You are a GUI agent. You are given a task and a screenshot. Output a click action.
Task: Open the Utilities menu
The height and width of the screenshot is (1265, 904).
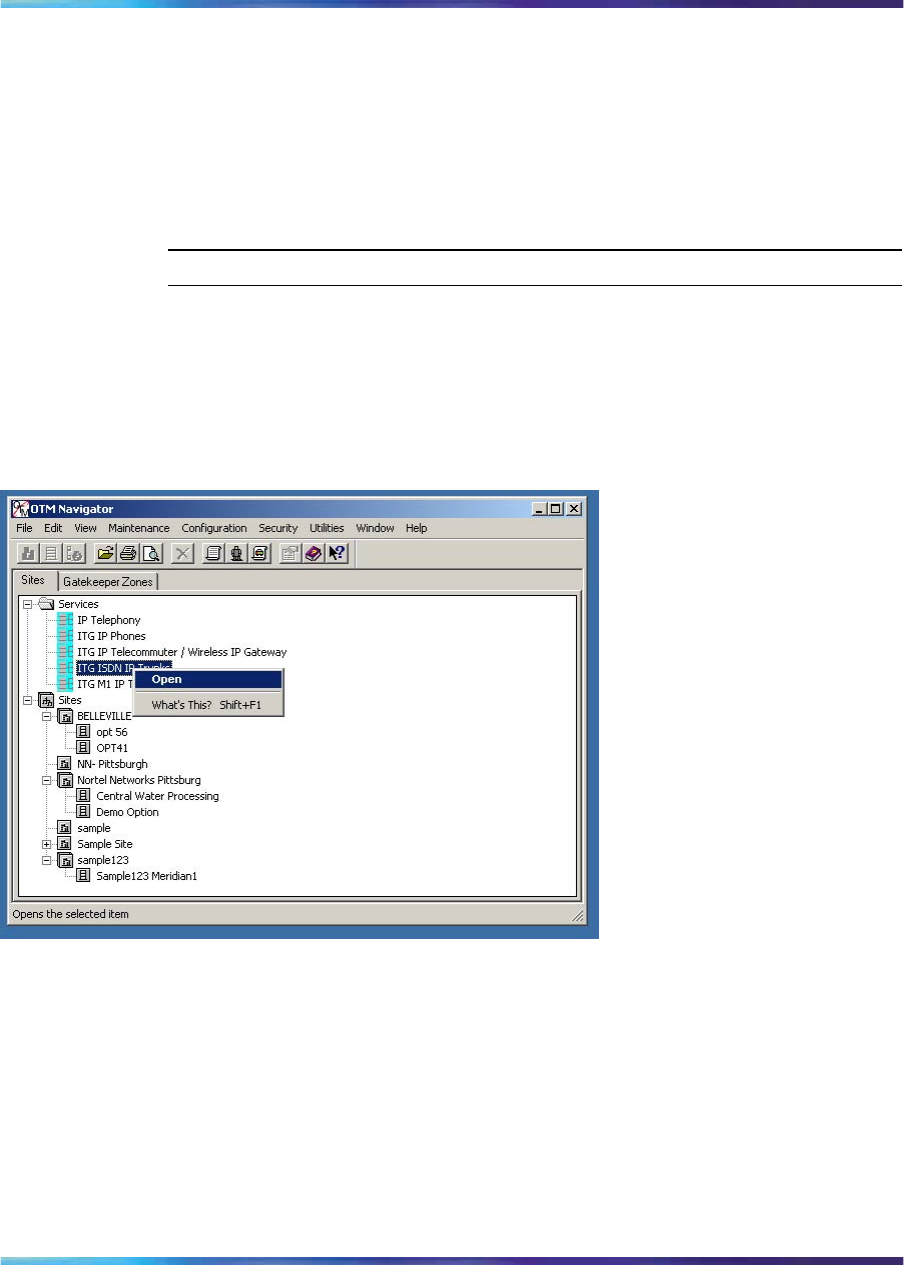(x=327, y=528)
